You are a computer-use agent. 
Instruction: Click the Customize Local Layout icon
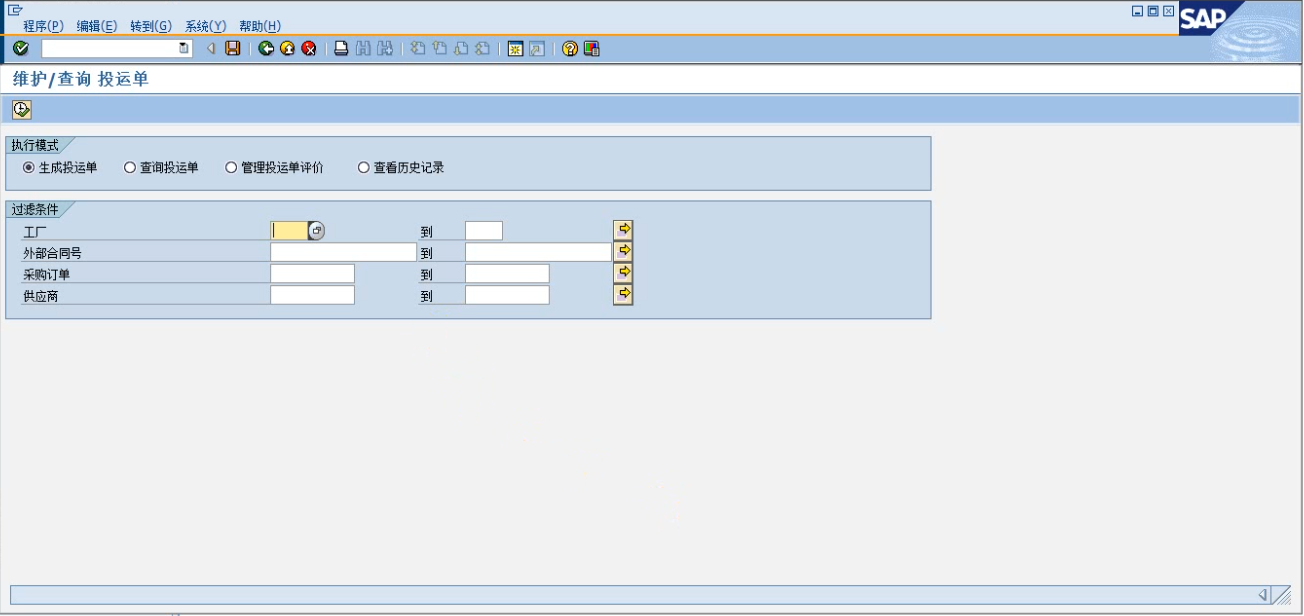pos(592,48)
